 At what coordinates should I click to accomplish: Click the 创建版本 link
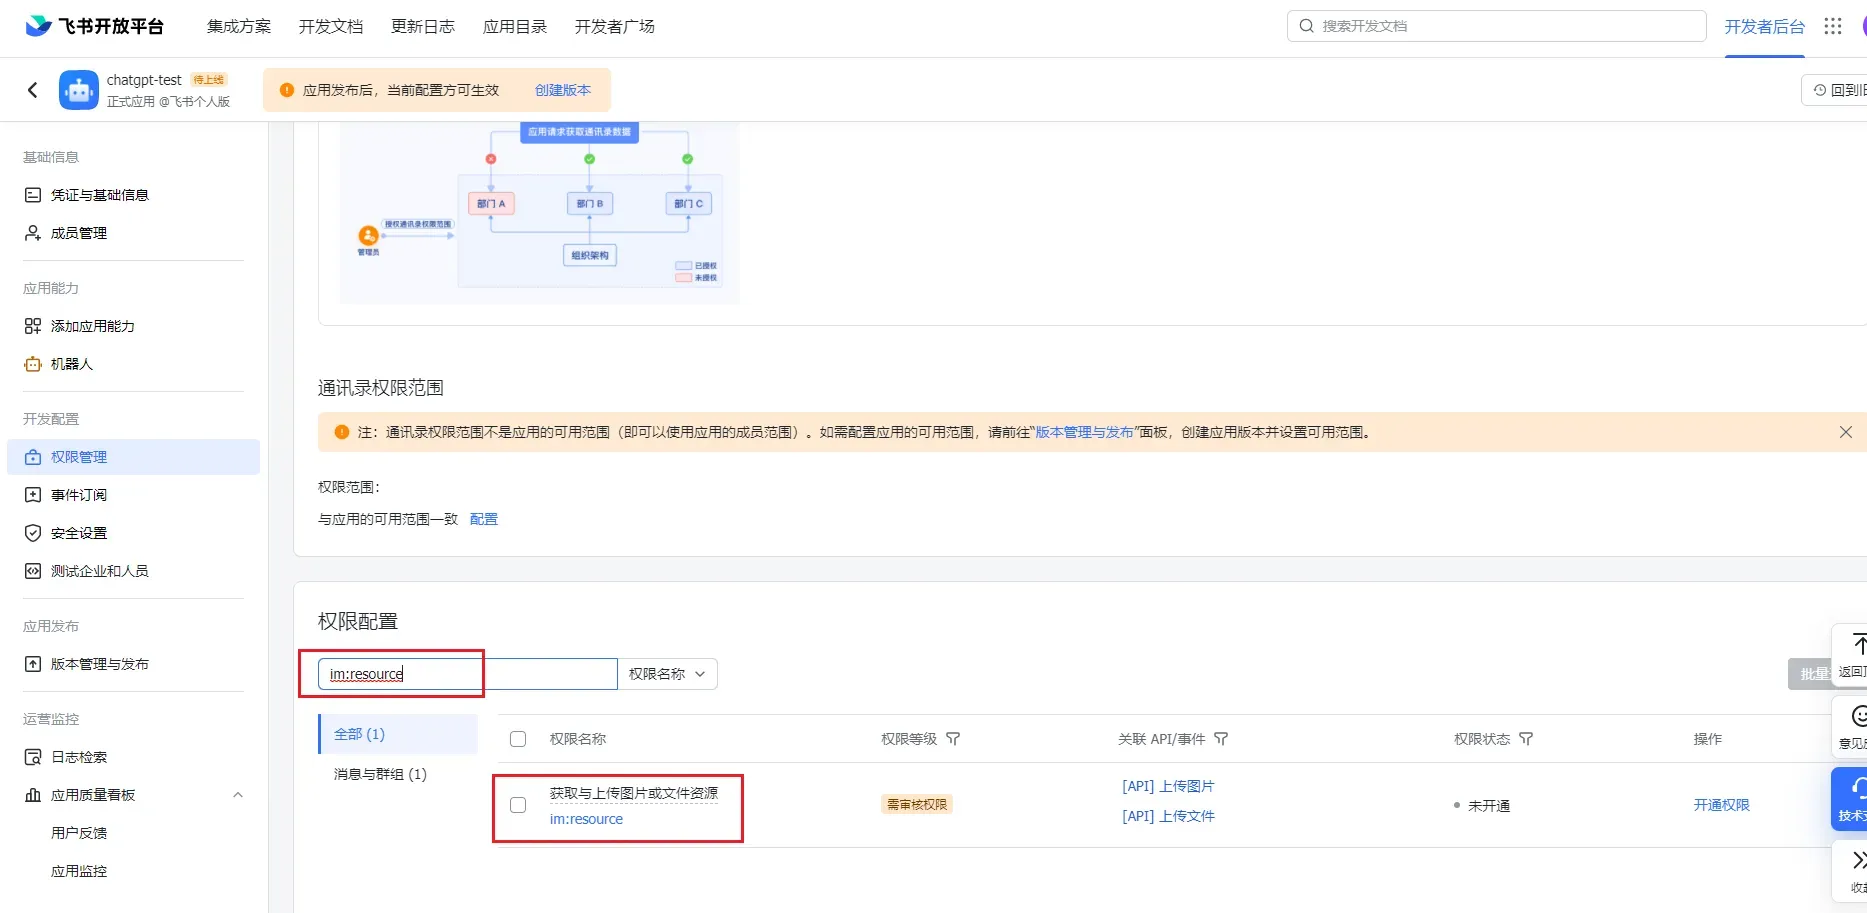[563, 90]
